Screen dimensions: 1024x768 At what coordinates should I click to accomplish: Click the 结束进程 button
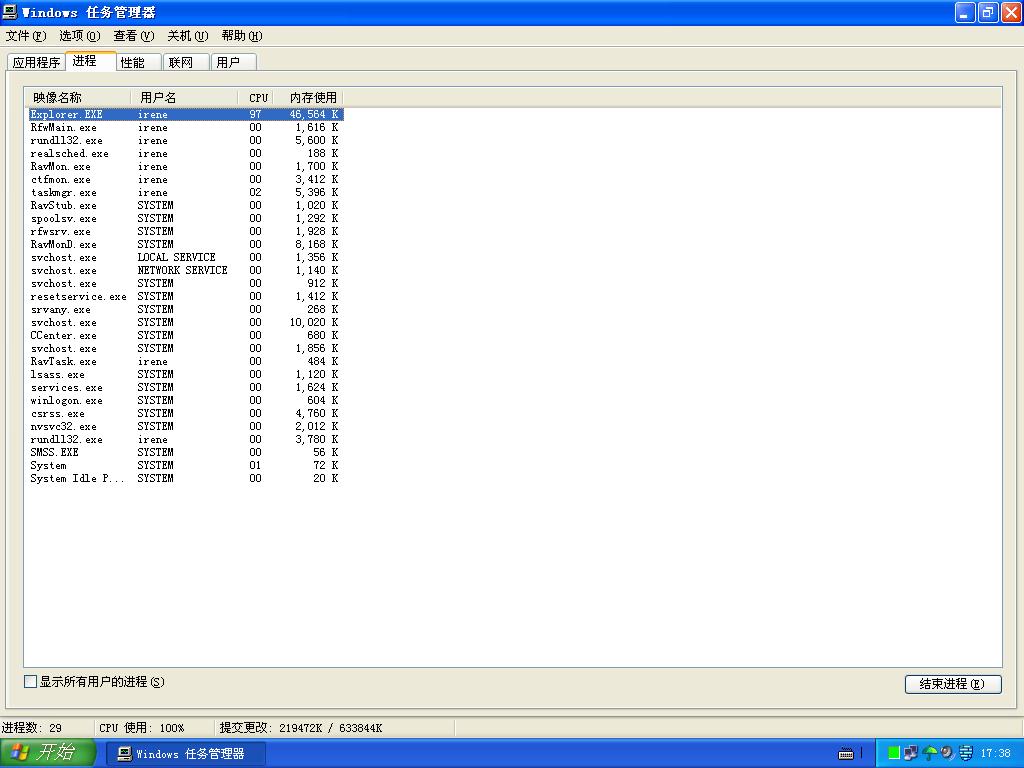click(953, 684)
